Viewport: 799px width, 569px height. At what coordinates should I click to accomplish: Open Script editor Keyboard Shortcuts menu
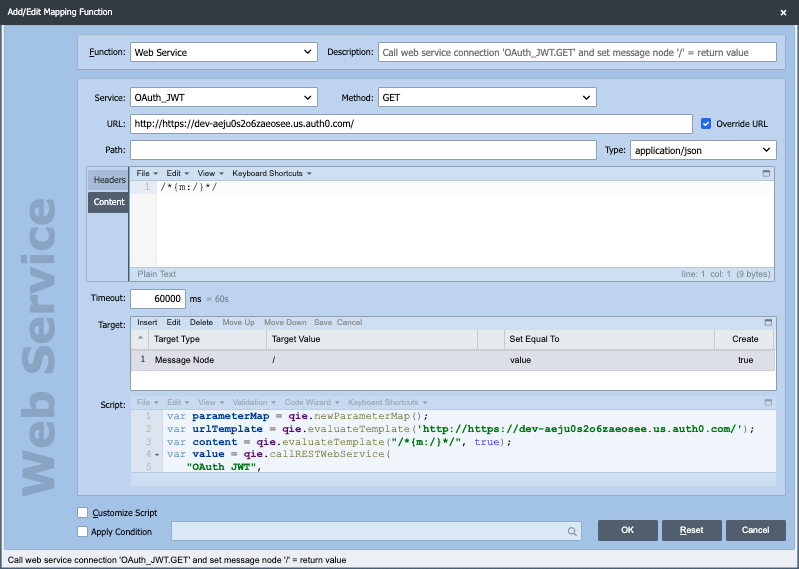pos(387,402)
